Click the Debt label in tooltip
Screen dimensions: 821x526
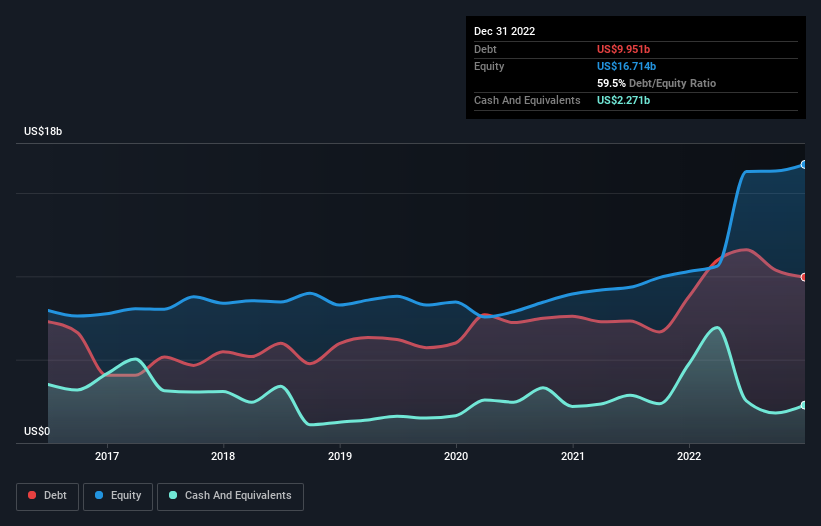[x=485, y=49]
